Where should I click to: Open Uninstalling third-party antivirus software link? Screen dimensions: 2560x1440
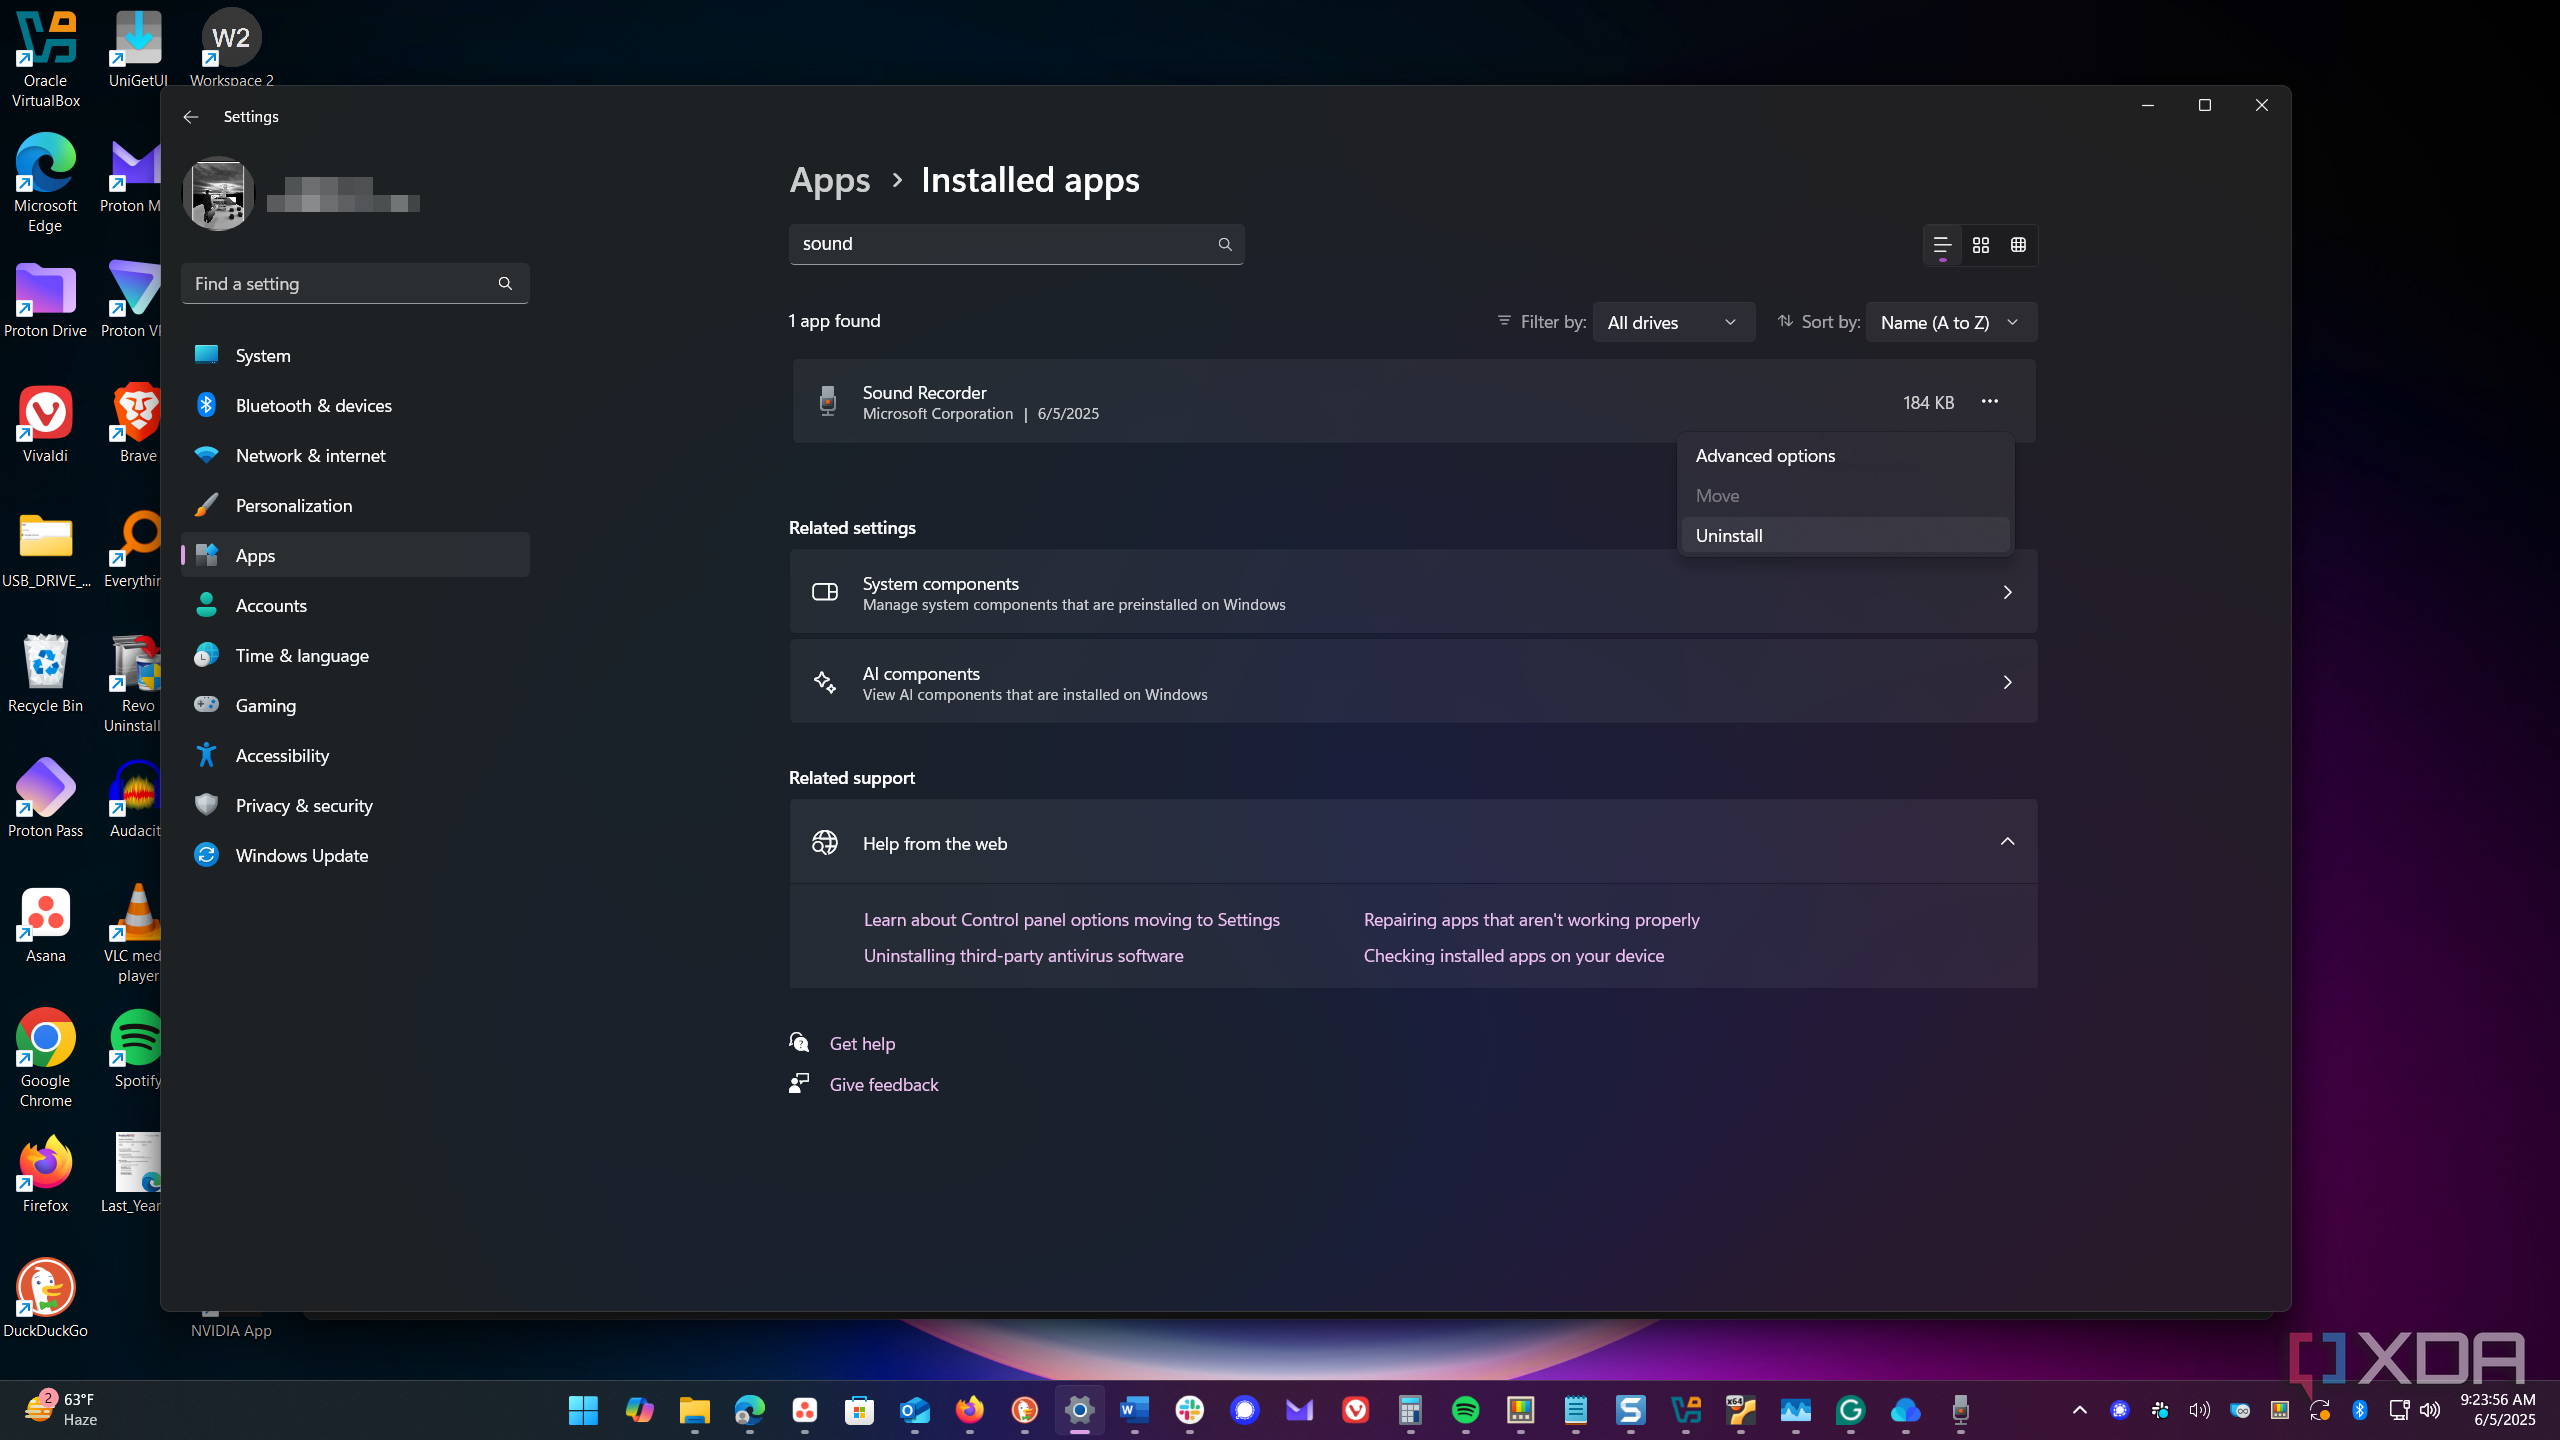[1023, 955]
